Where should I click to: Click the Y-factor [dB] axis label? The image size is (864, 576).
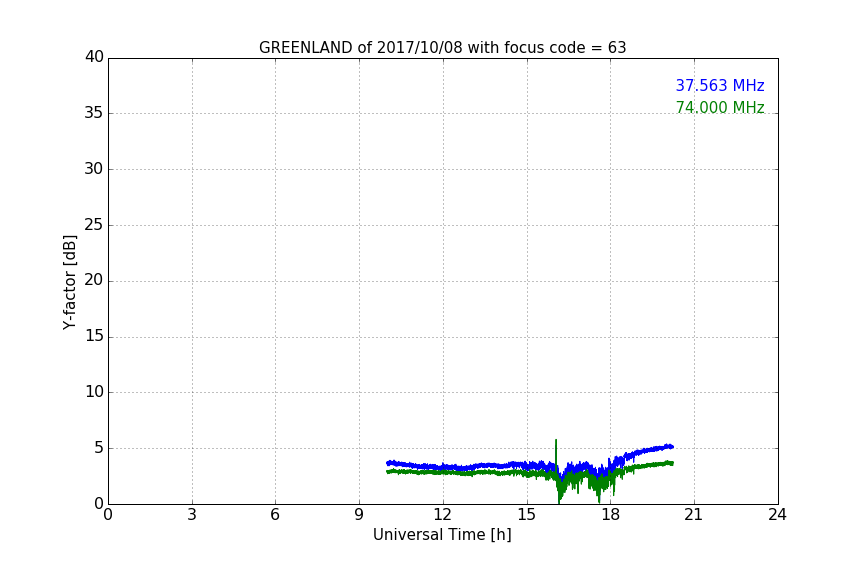tap(70, 282)
